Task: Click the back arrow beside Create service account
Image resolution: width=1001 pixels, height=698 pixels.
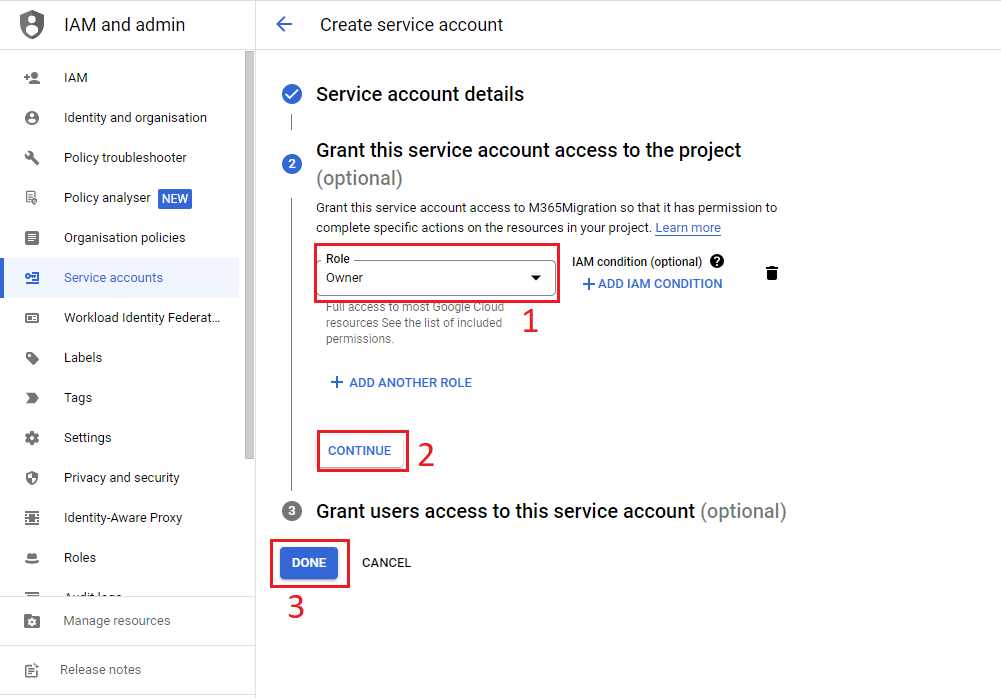Action: pos(284,24)
